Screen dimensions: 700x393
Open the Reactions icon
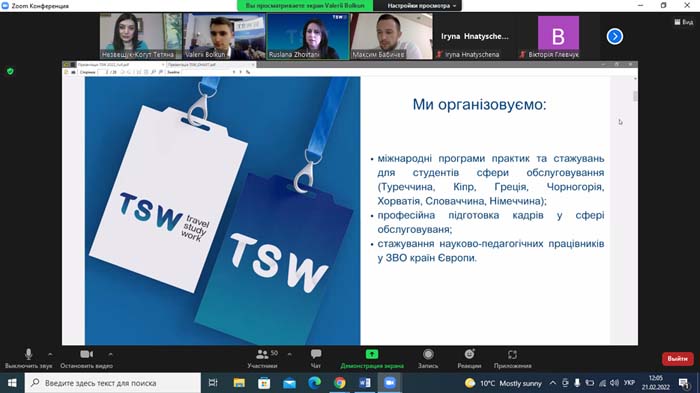point(469,354)
